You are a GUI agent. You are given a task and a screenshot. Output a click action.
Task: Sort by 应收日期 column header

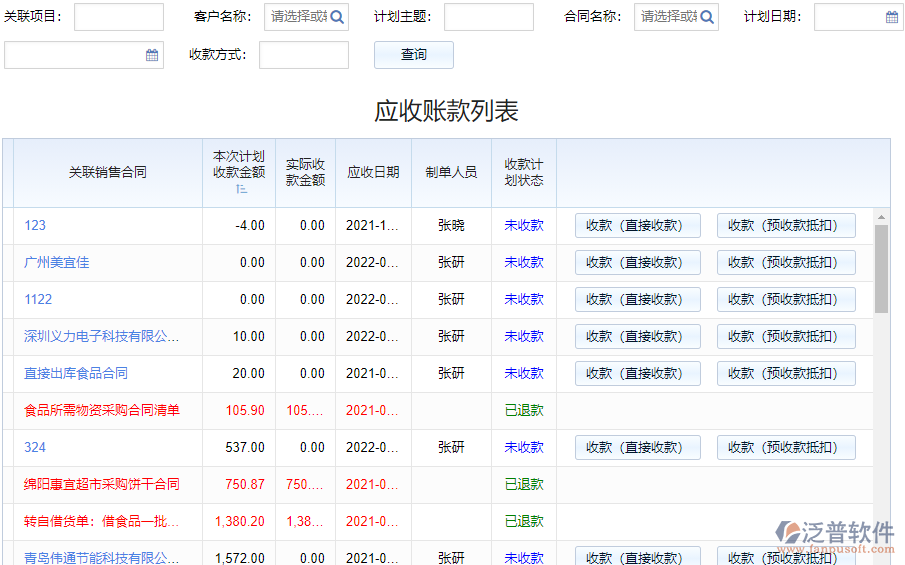point(373,173)
